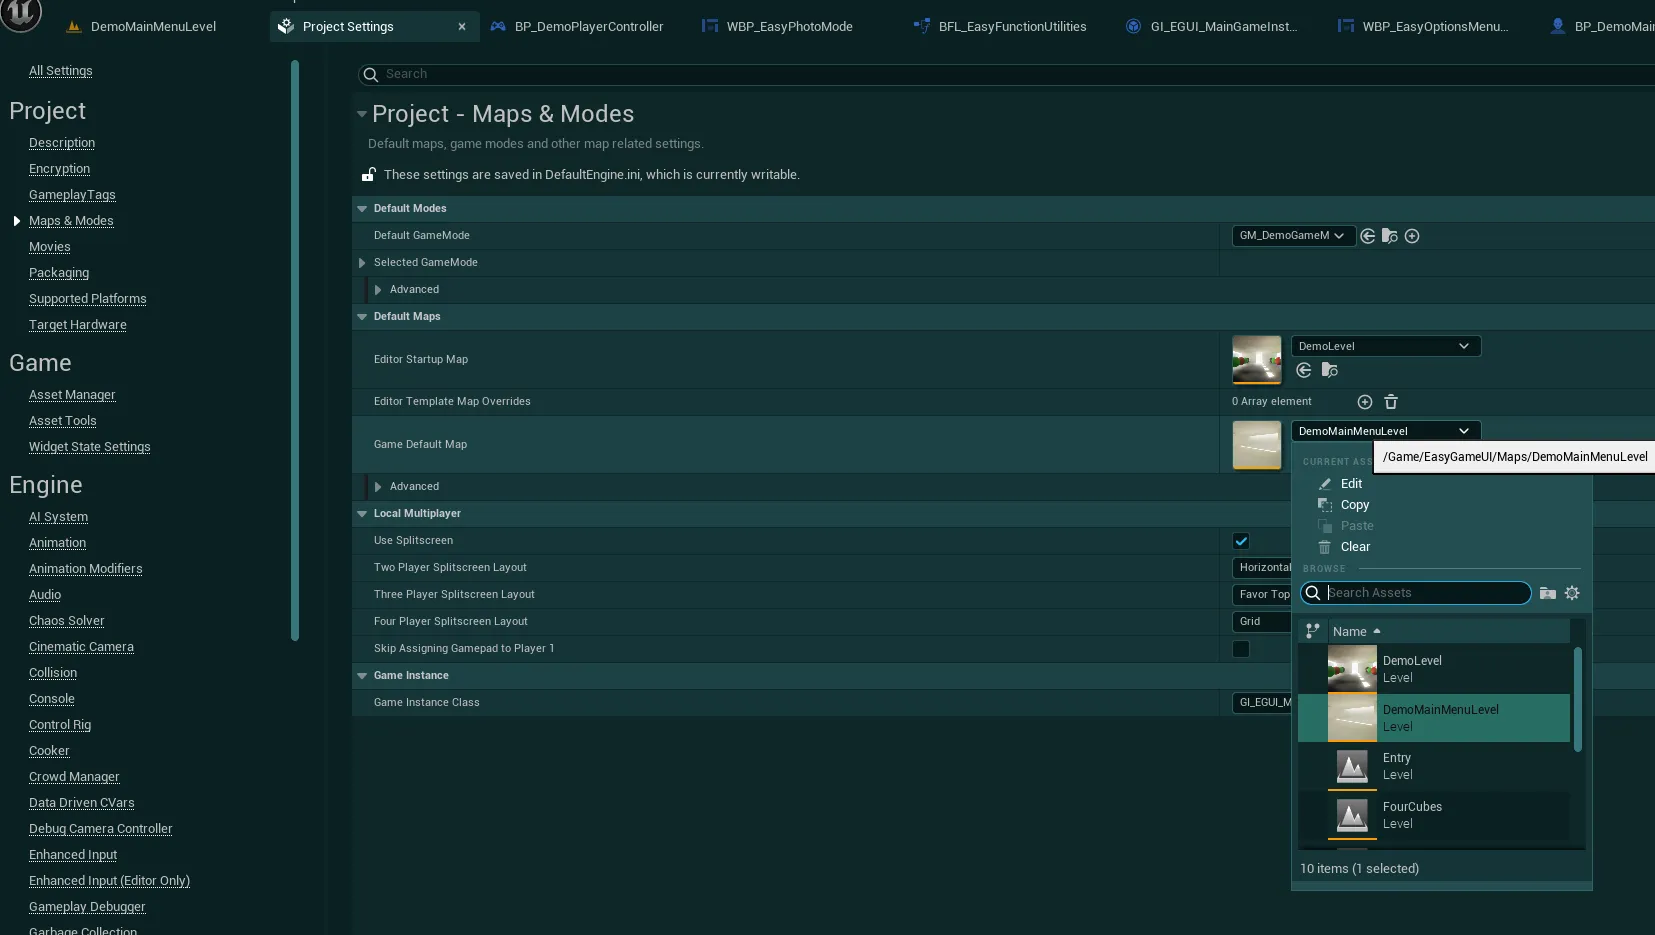Open Four Player Splitscreen Layout dropdown
Viewport: 1655px width, 935px height.
coord(1262,622)
